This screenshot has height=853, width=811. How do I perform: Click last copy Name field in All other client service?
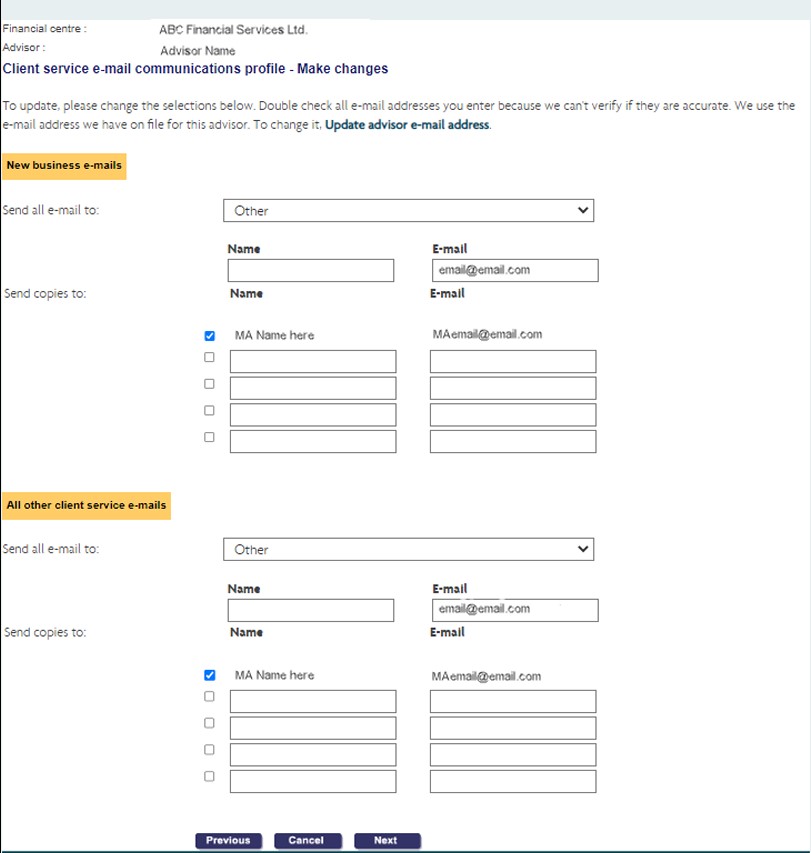click(313, 781)
